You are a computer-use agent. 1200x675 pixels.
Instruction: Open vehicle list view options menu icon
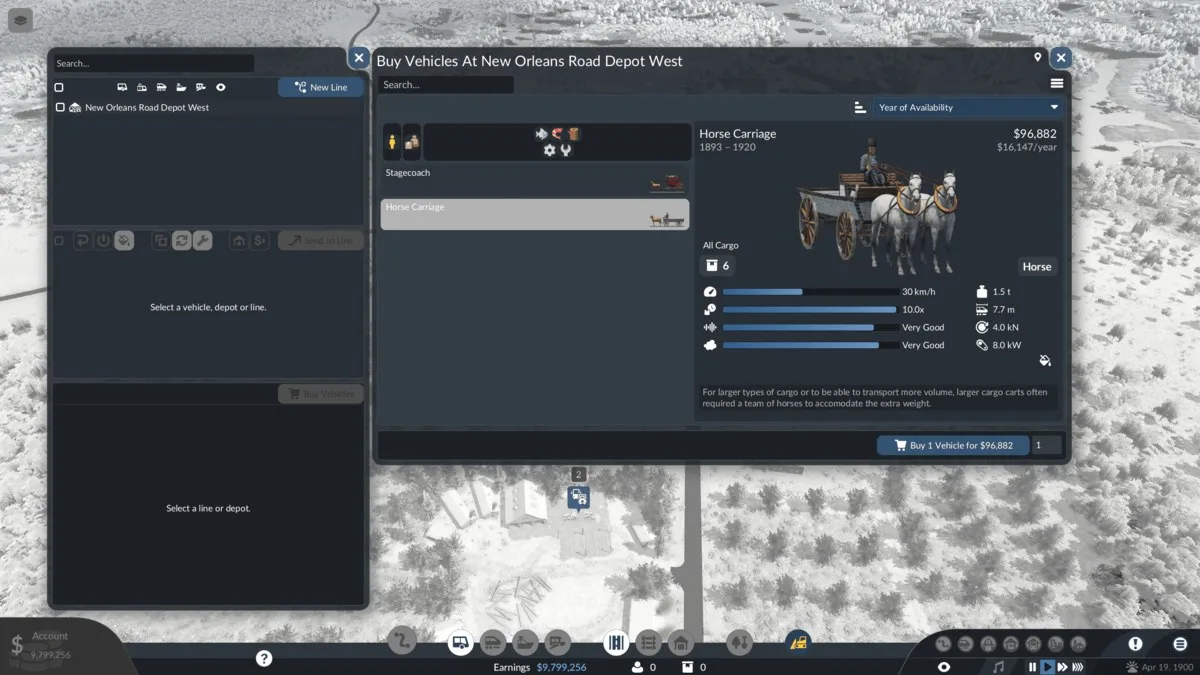point(1057,84)
